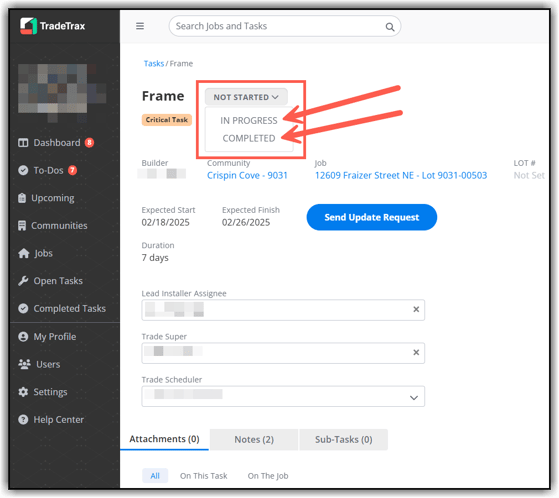
Task: Clear the Lead Installer Assignee field
Action: pyautogui.click(x=416, y=309)
